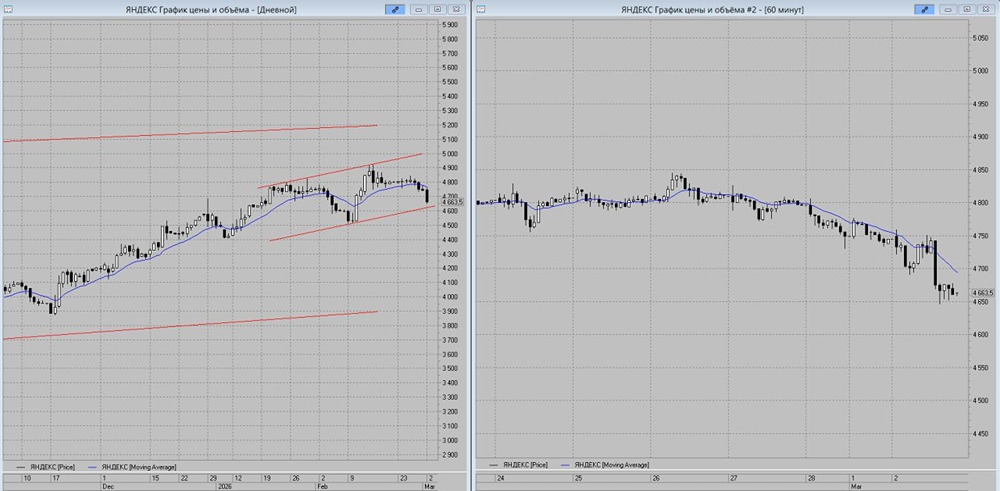Image resolution: width=1000 pixels, height=491 pixels.
Task: Toggle the blue link button in daily chart
Action: pyautogui.click(x=394, y=10)
